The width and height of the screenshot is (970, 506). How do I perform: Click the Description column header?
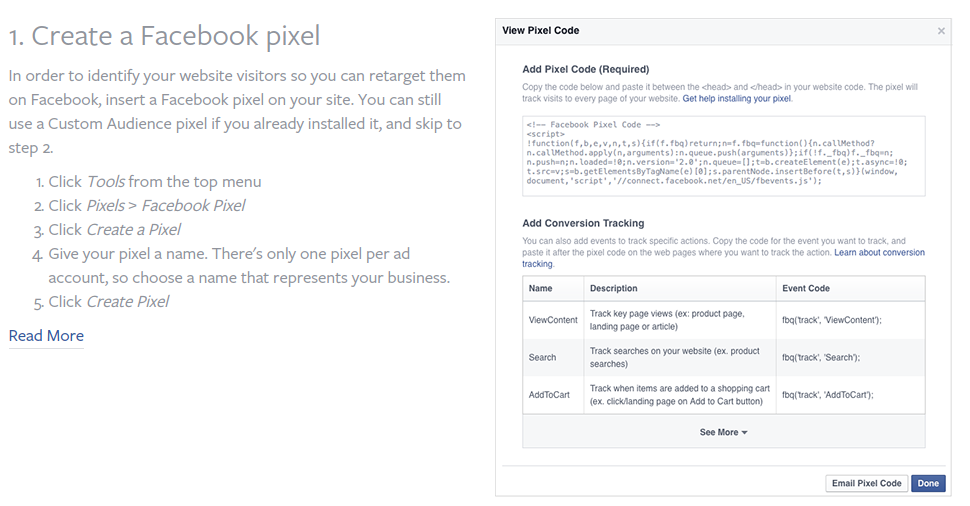[614, 288]
